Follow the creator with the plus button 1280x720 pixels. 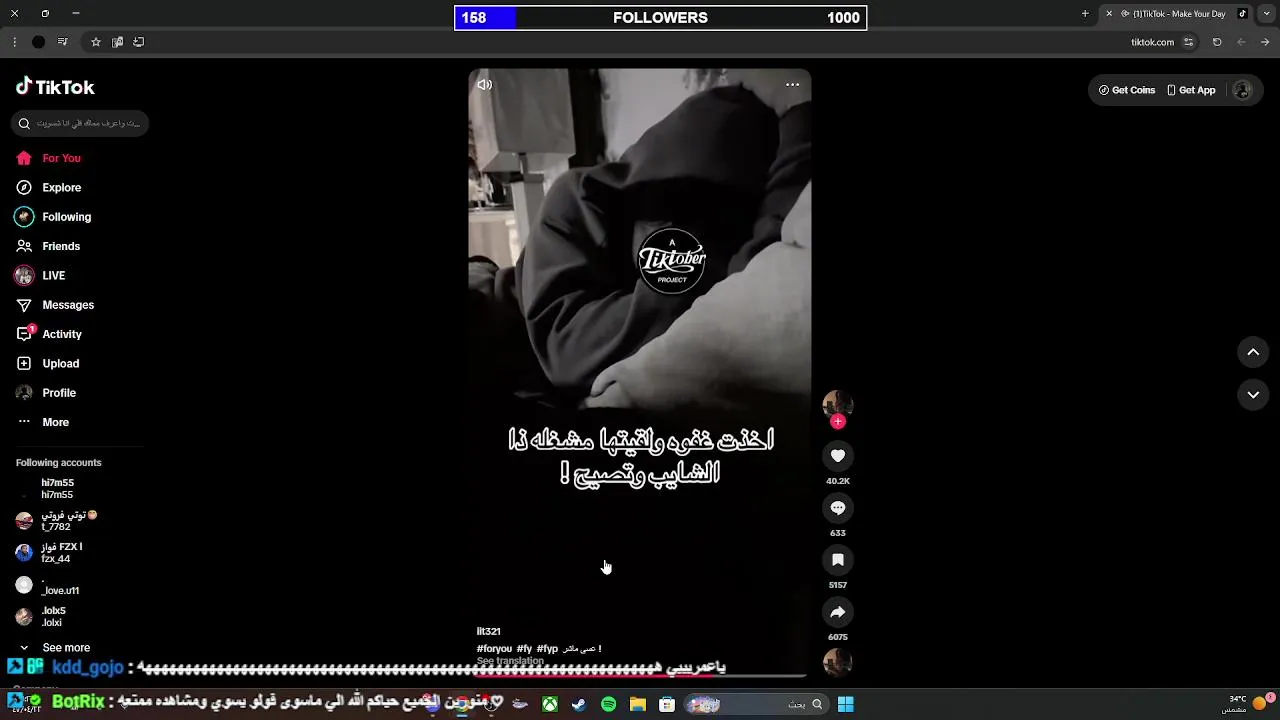click(x=838, y=422)
